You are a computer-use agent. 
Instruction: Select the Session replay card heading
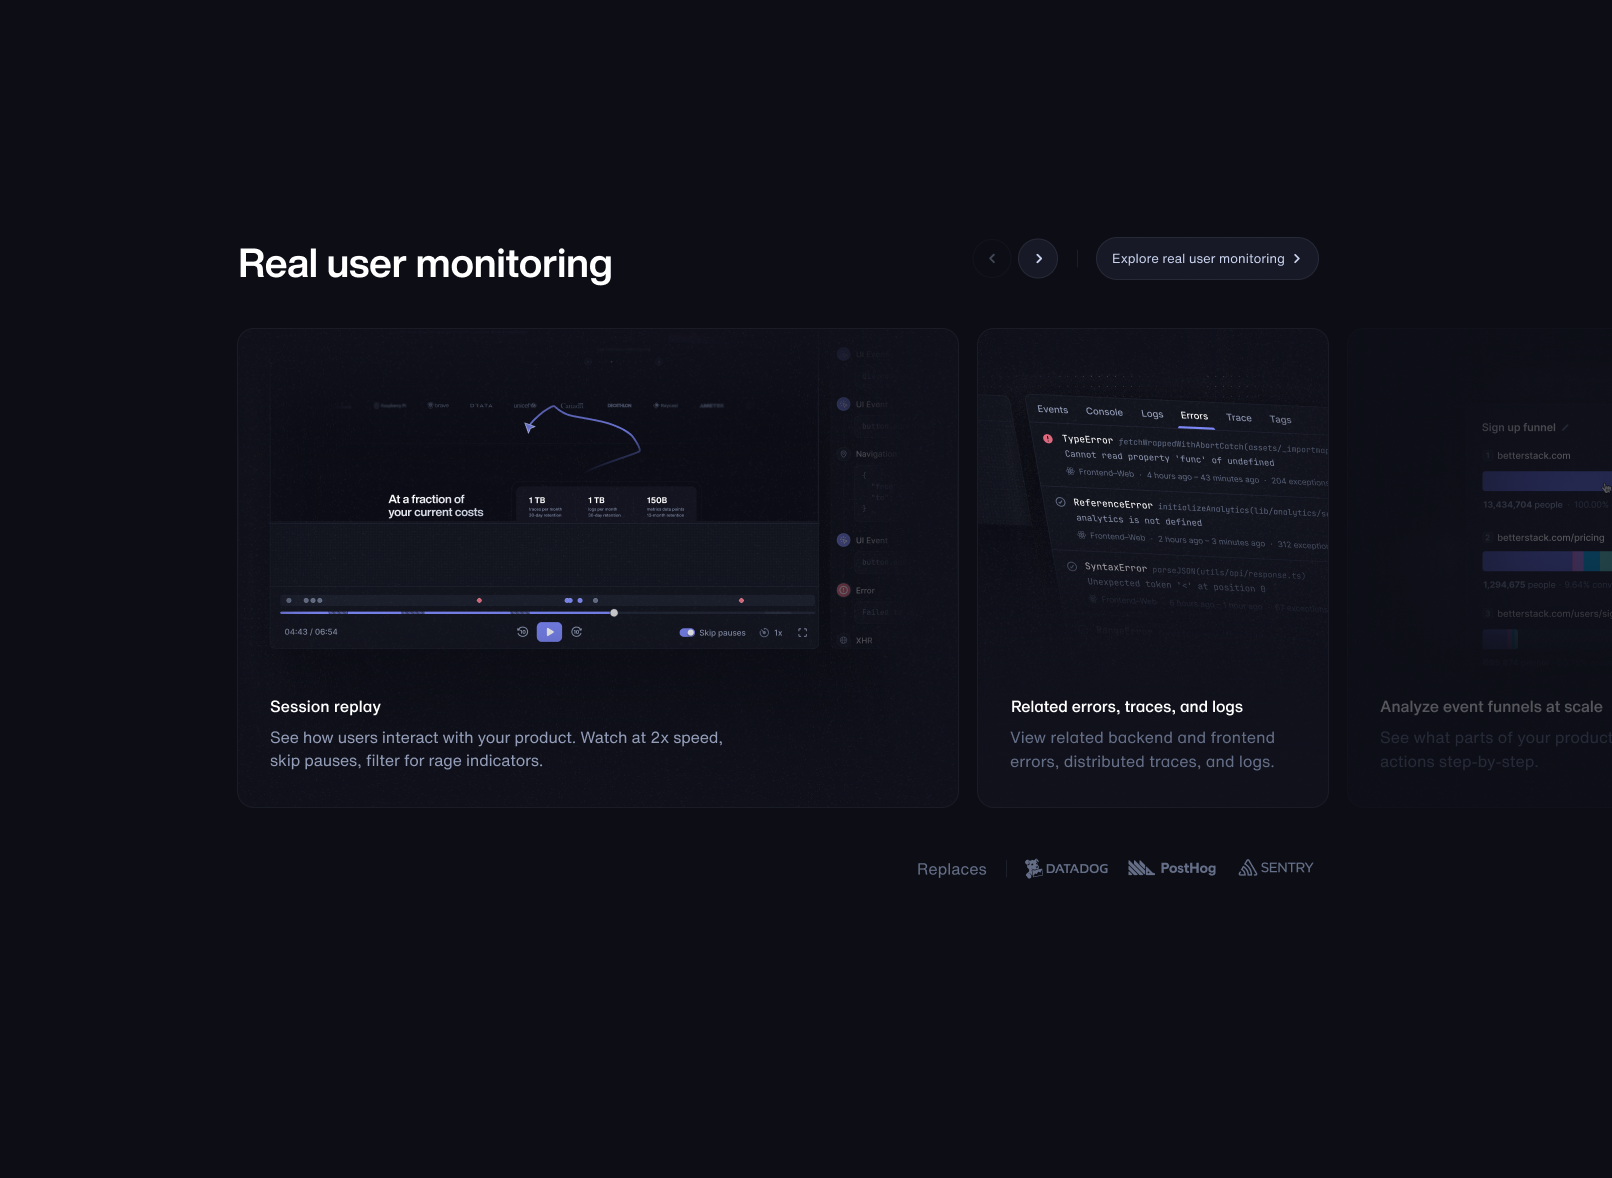tap(325, 707)
